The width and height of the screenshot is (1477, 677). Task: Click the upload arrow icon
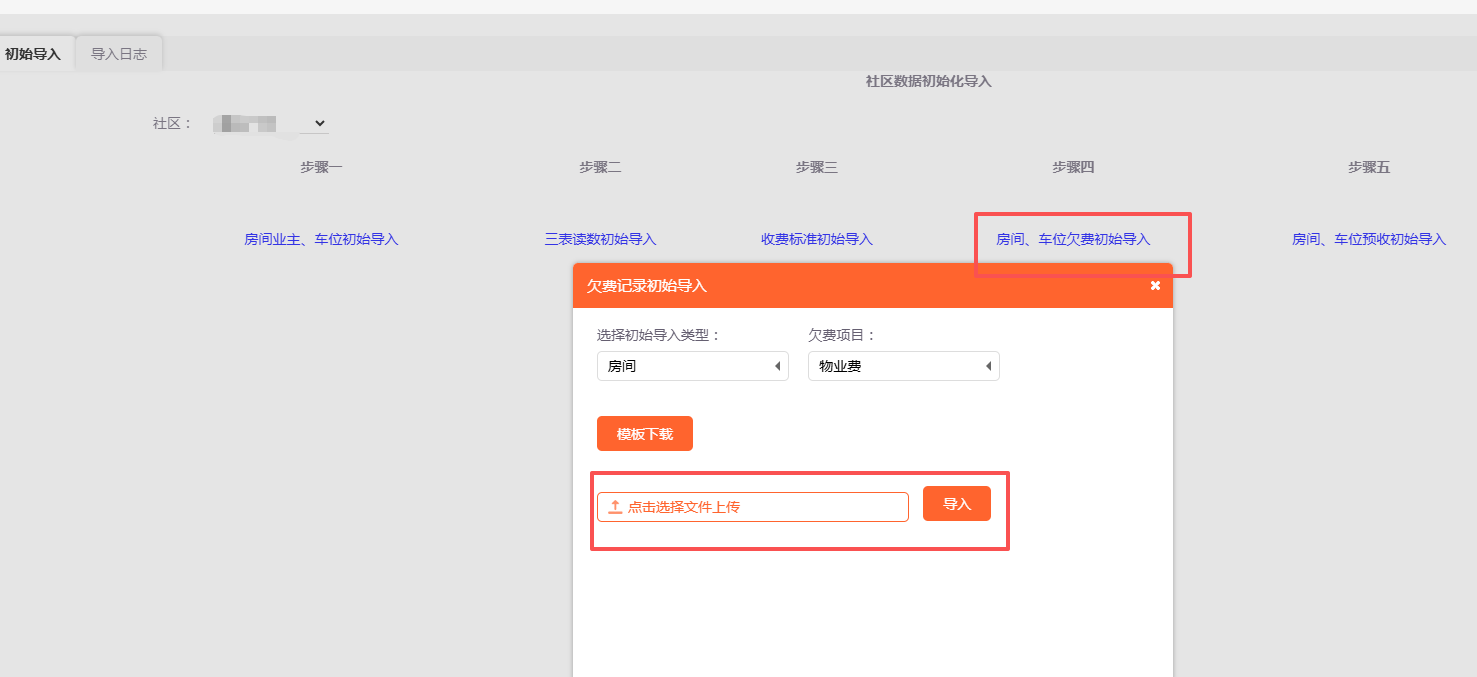[x=615, y=507]
